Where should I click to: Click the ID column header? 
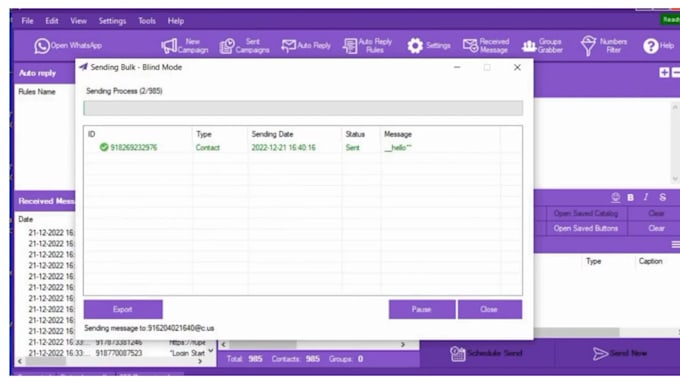[92, 134]
